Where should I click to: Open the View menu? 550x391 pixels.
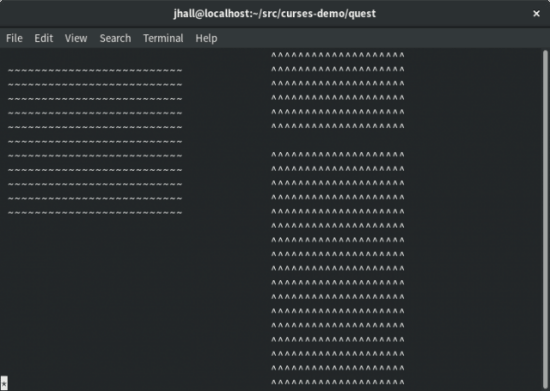click(76, 38)
